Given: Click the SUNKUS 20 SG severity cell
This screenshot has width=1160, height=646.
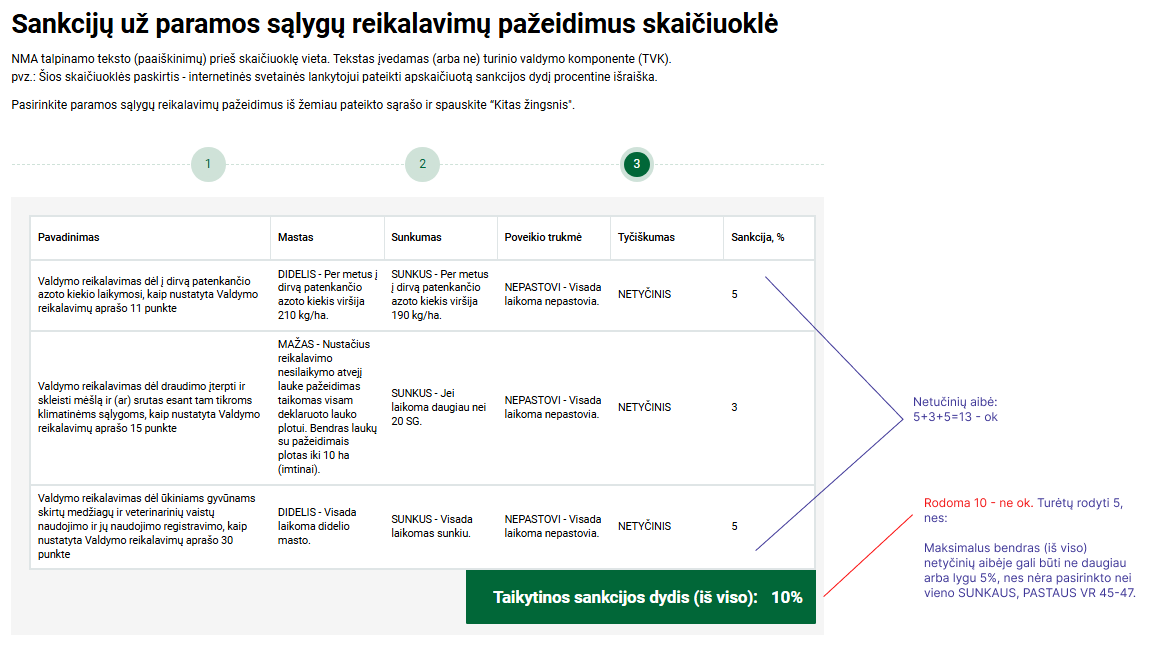Looking at the screenshot, I should 436,407.
